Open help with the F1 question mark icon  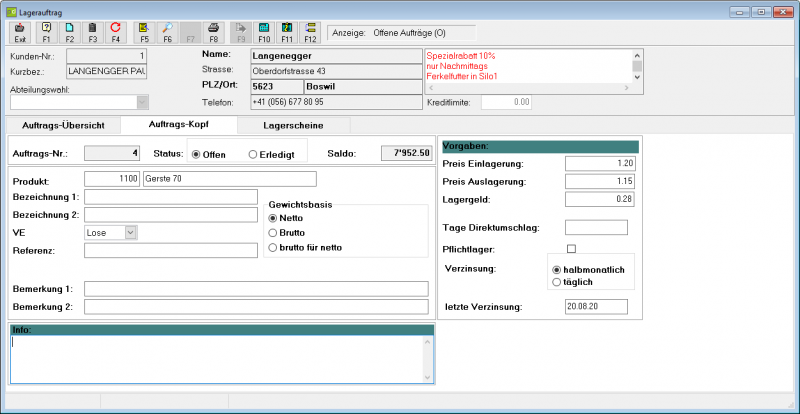[46, 32]
